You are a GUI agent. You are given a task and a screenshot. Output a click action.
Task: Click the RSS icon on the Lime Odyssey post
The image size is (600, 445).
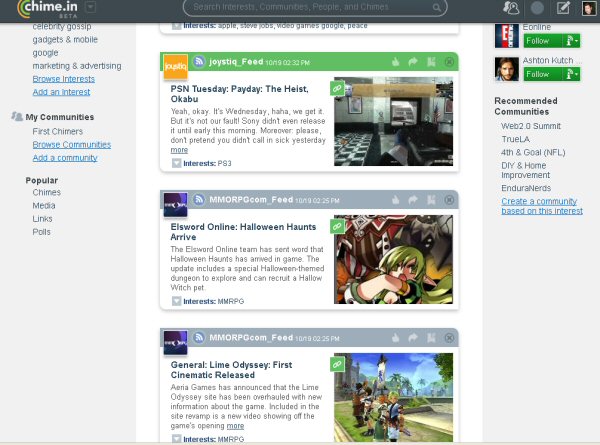point(199,337)
